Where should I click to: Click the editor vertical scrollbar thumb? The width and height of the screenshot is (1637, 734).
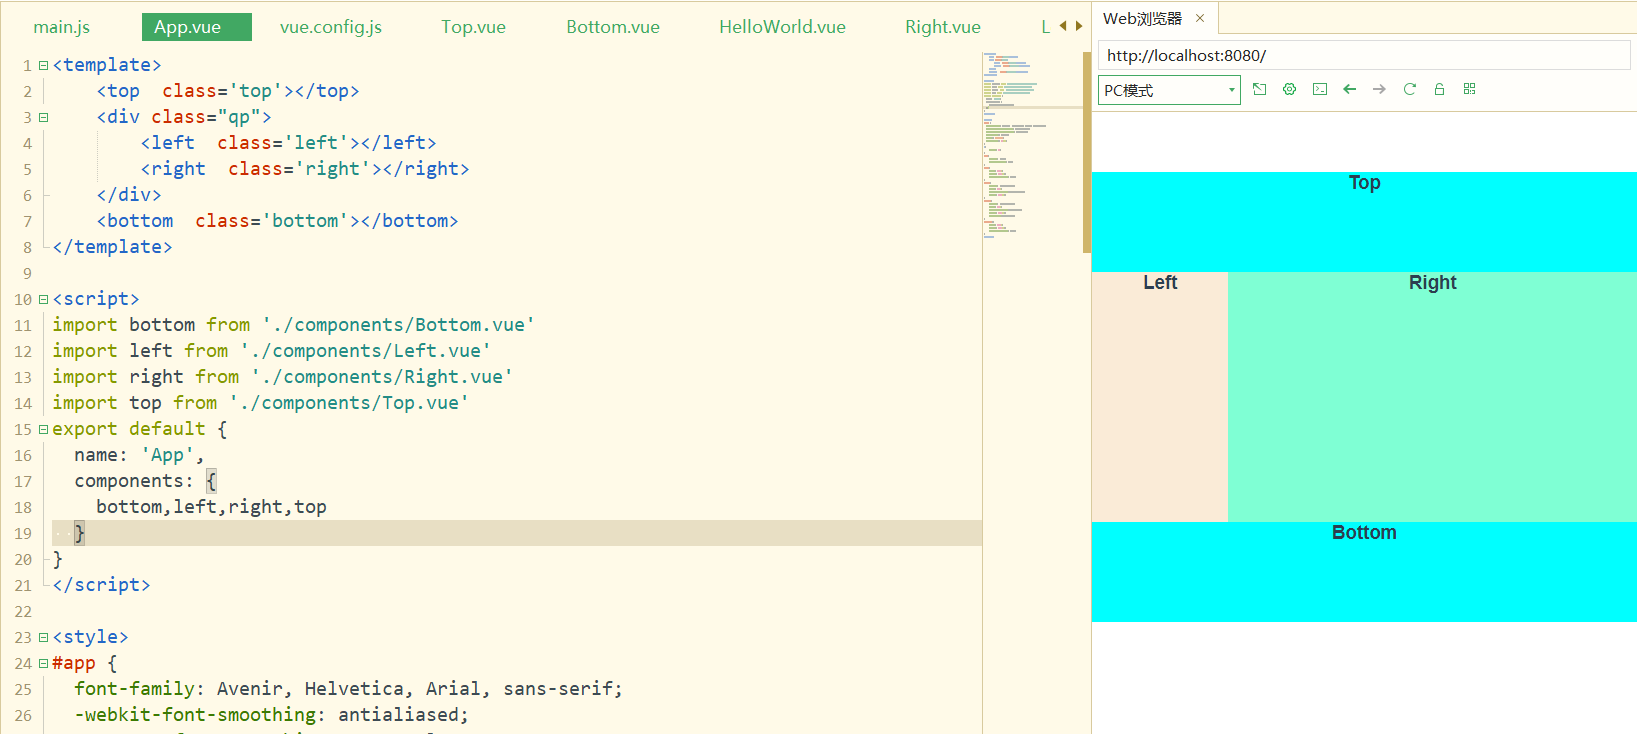coord(1087,152)
